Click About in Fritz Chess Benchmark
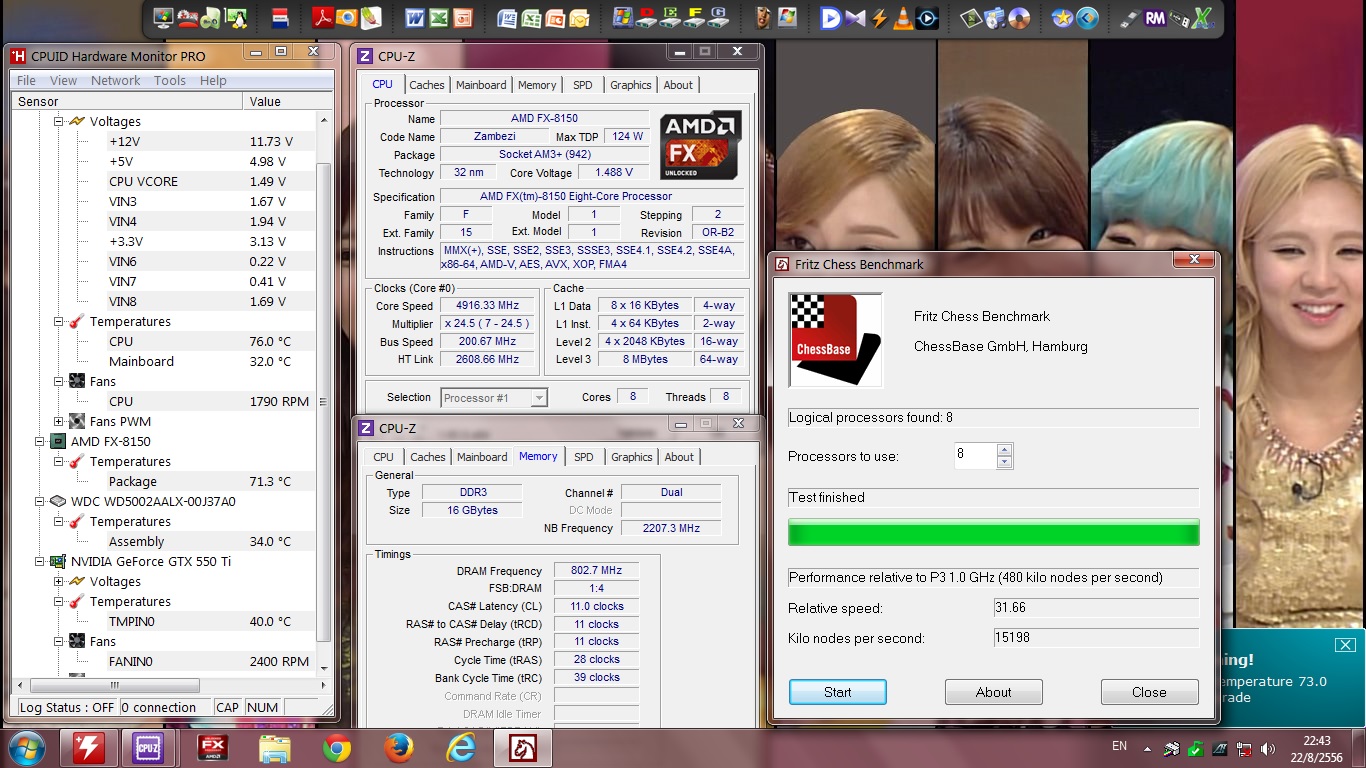Screen dimensions: 1366x768 [x=994, y=692]
